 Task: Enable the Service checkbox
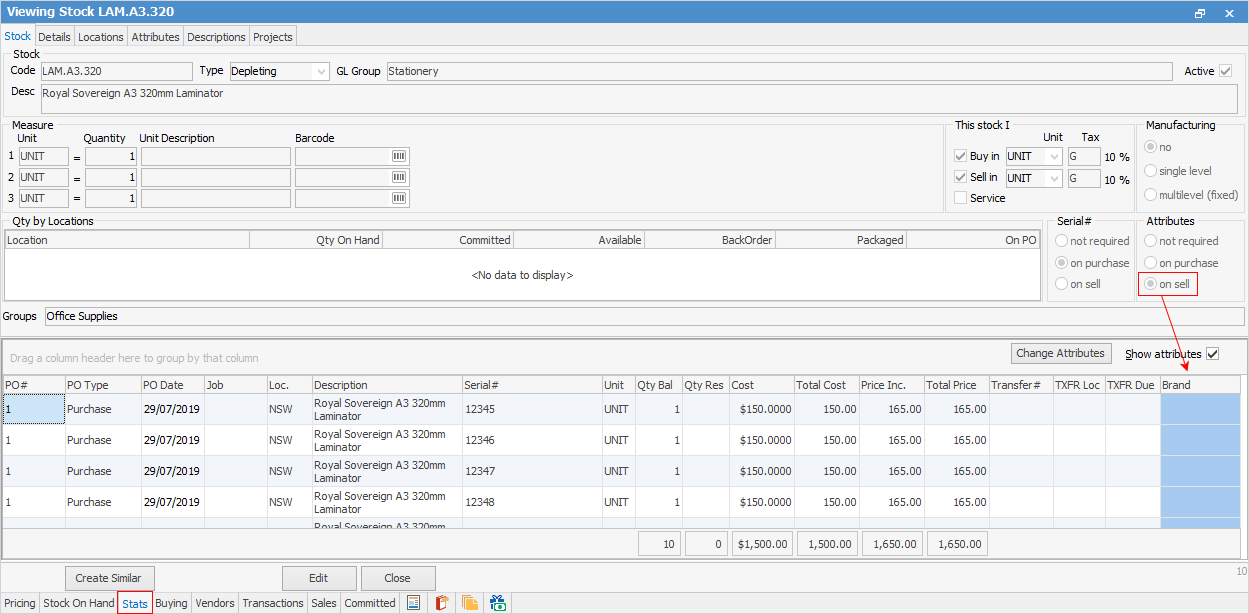click(x=961, y=197)
